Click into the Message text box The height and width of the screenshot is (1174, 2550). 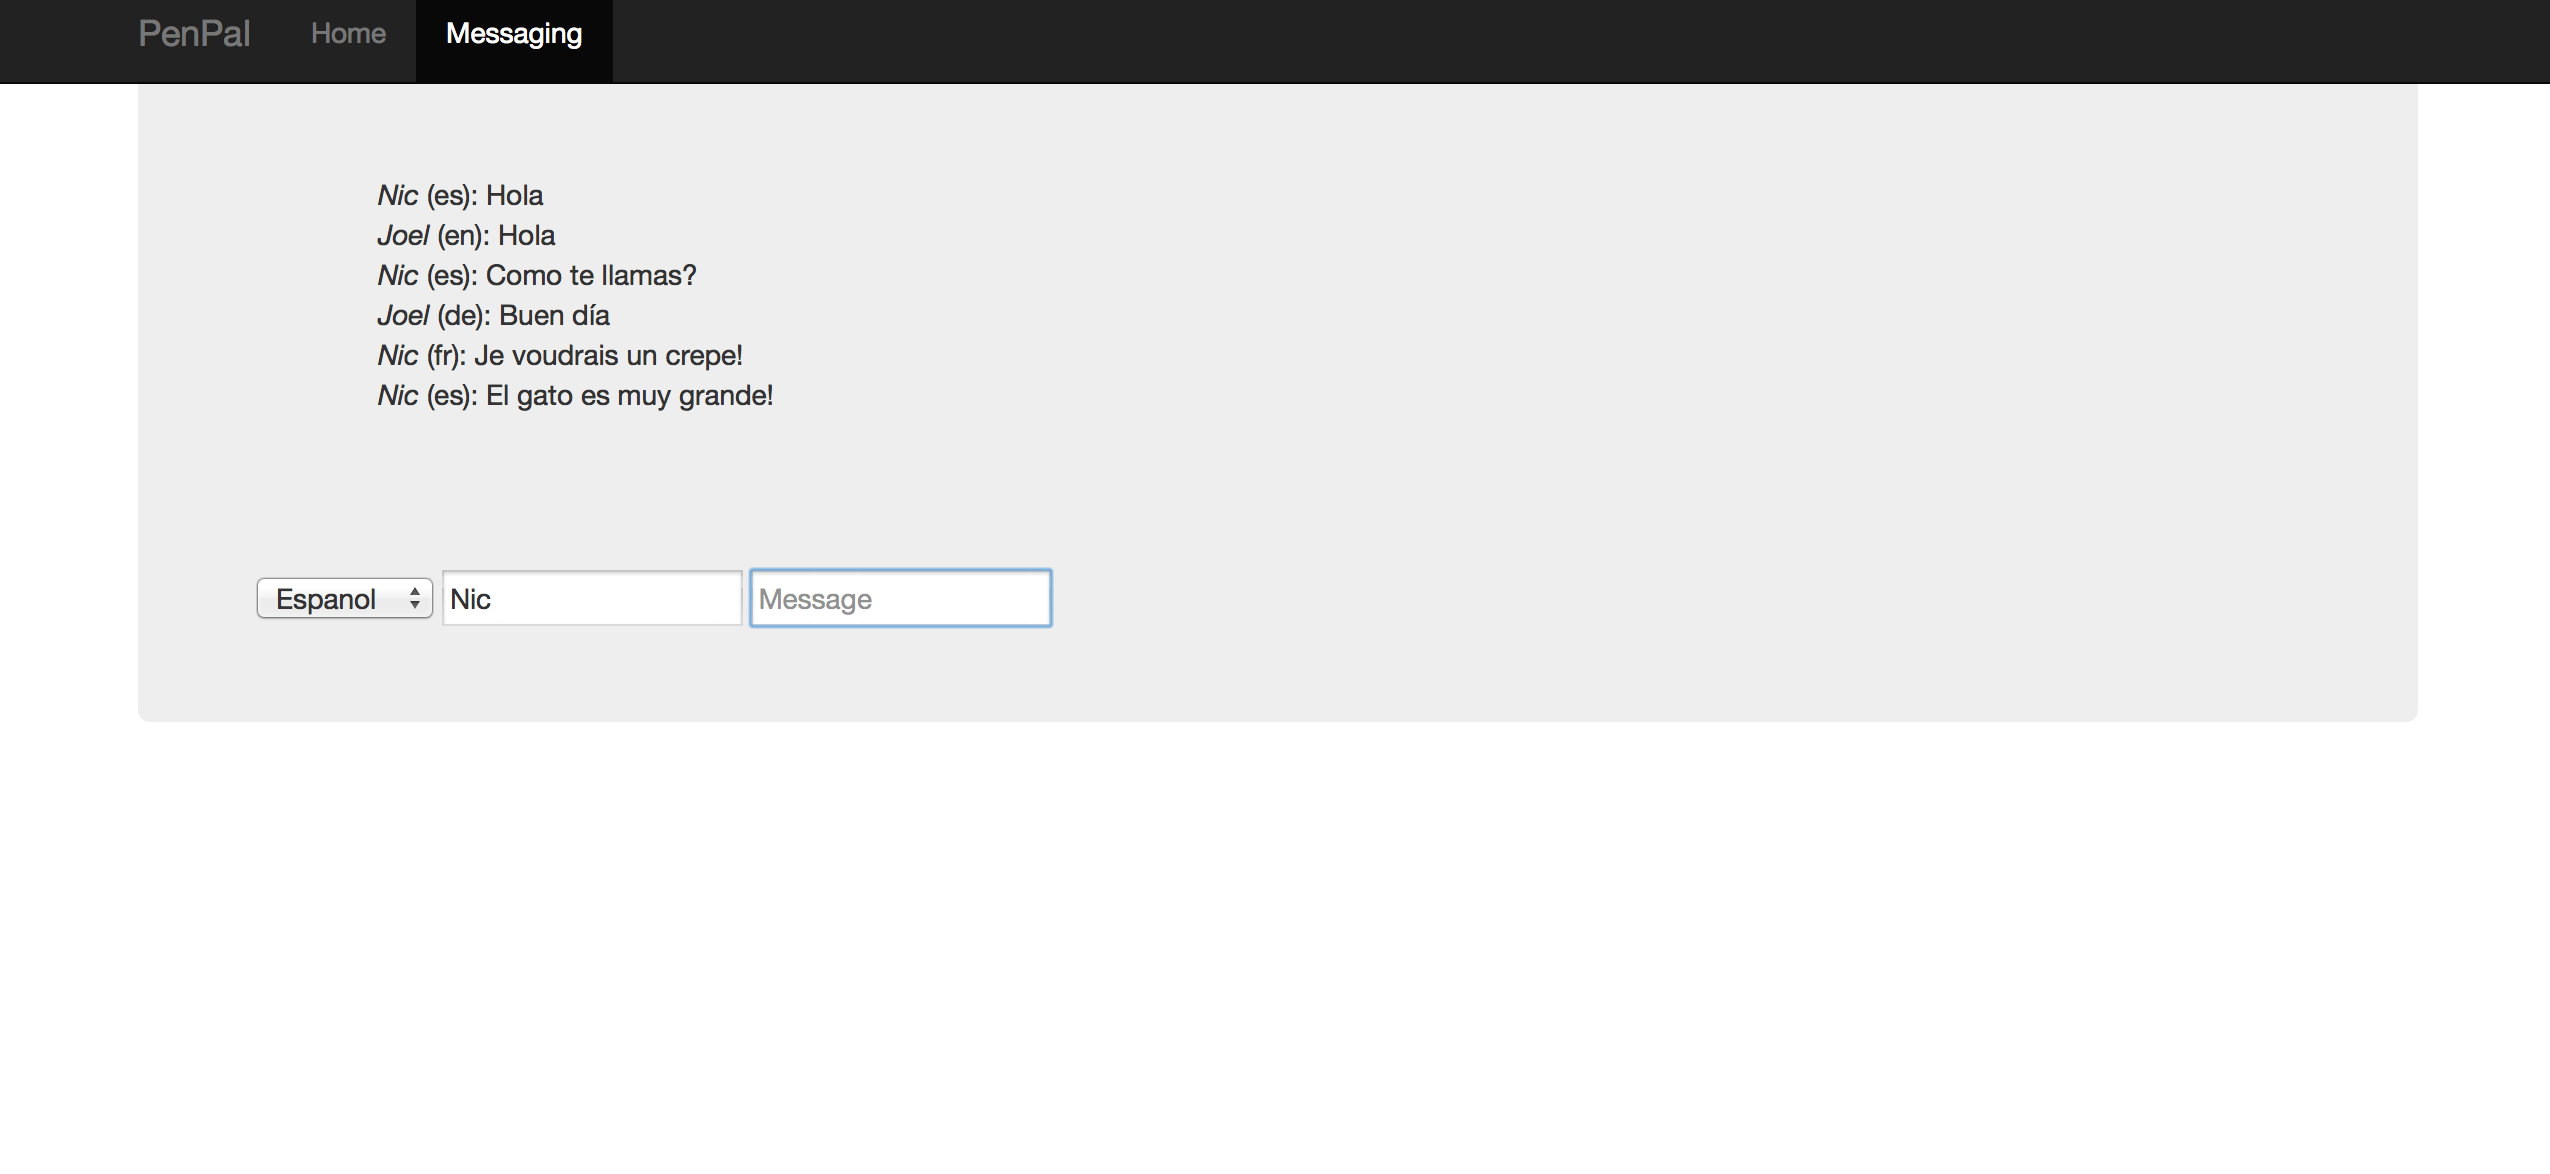(x=900, y=599)
